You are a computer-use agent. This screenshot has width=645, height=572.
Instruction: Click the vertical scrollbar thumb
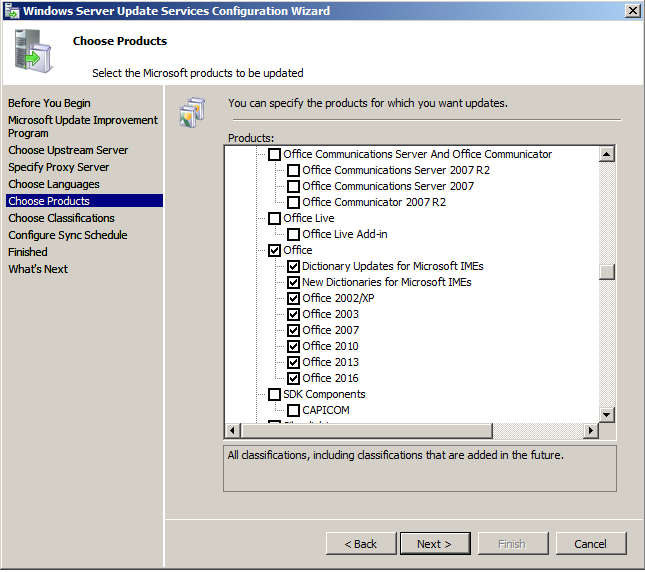[607, 272]
